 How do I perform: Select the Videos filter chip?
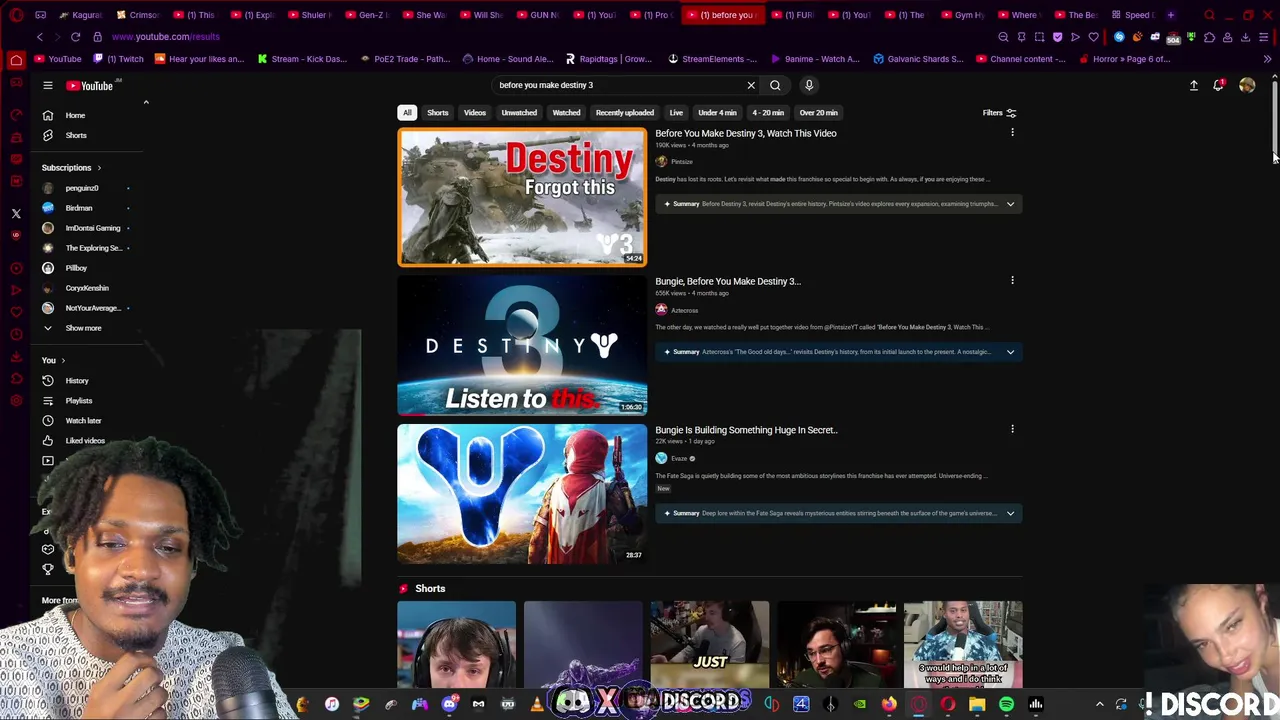[475, 113]
